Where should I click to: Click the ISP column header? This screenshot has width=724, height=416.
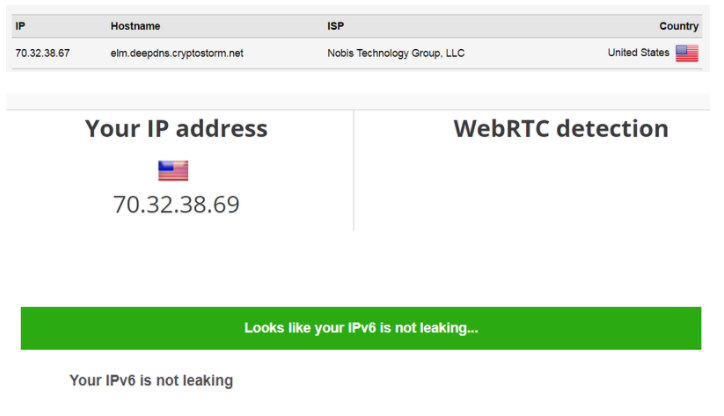[336, 26]
